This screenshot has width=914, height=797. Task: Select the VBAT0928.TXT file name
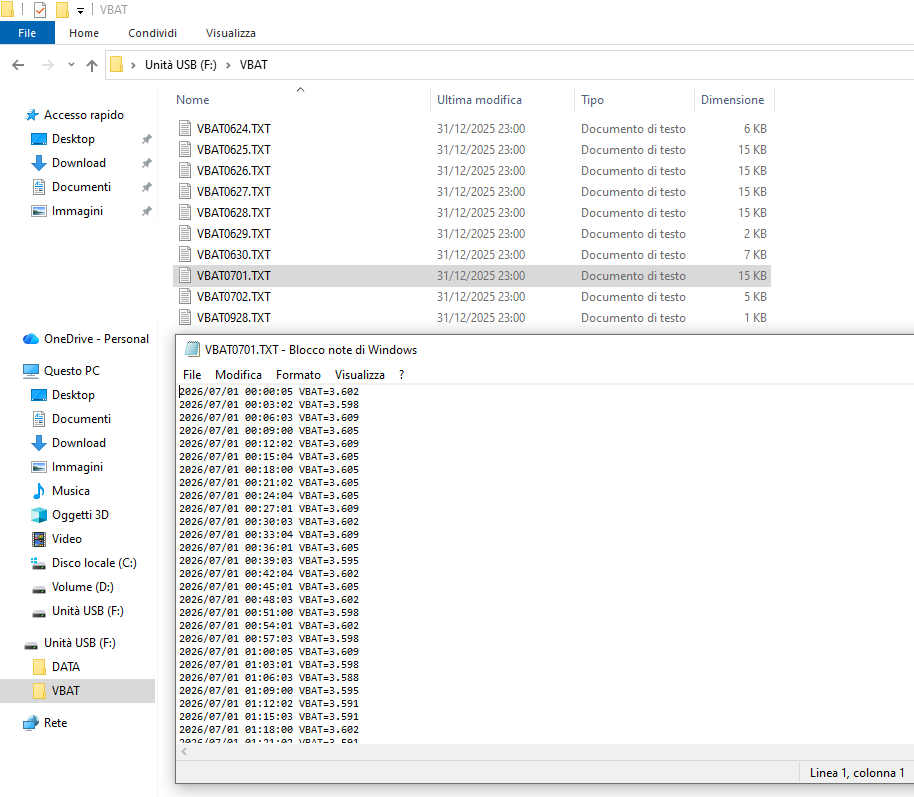point(234,318)
